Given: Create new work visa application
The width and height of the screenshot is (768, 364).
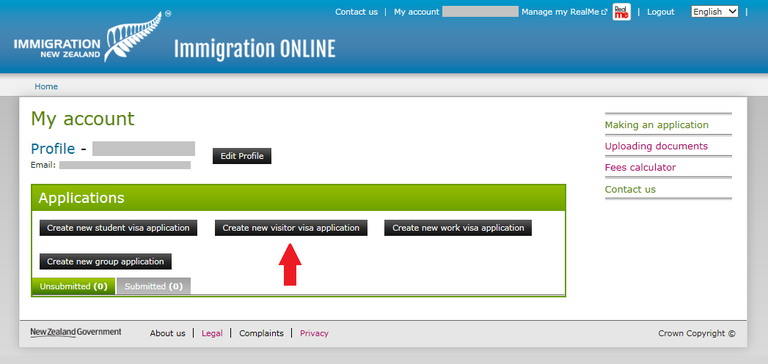Looking at the screenshot, I should (x=458, y=228).
